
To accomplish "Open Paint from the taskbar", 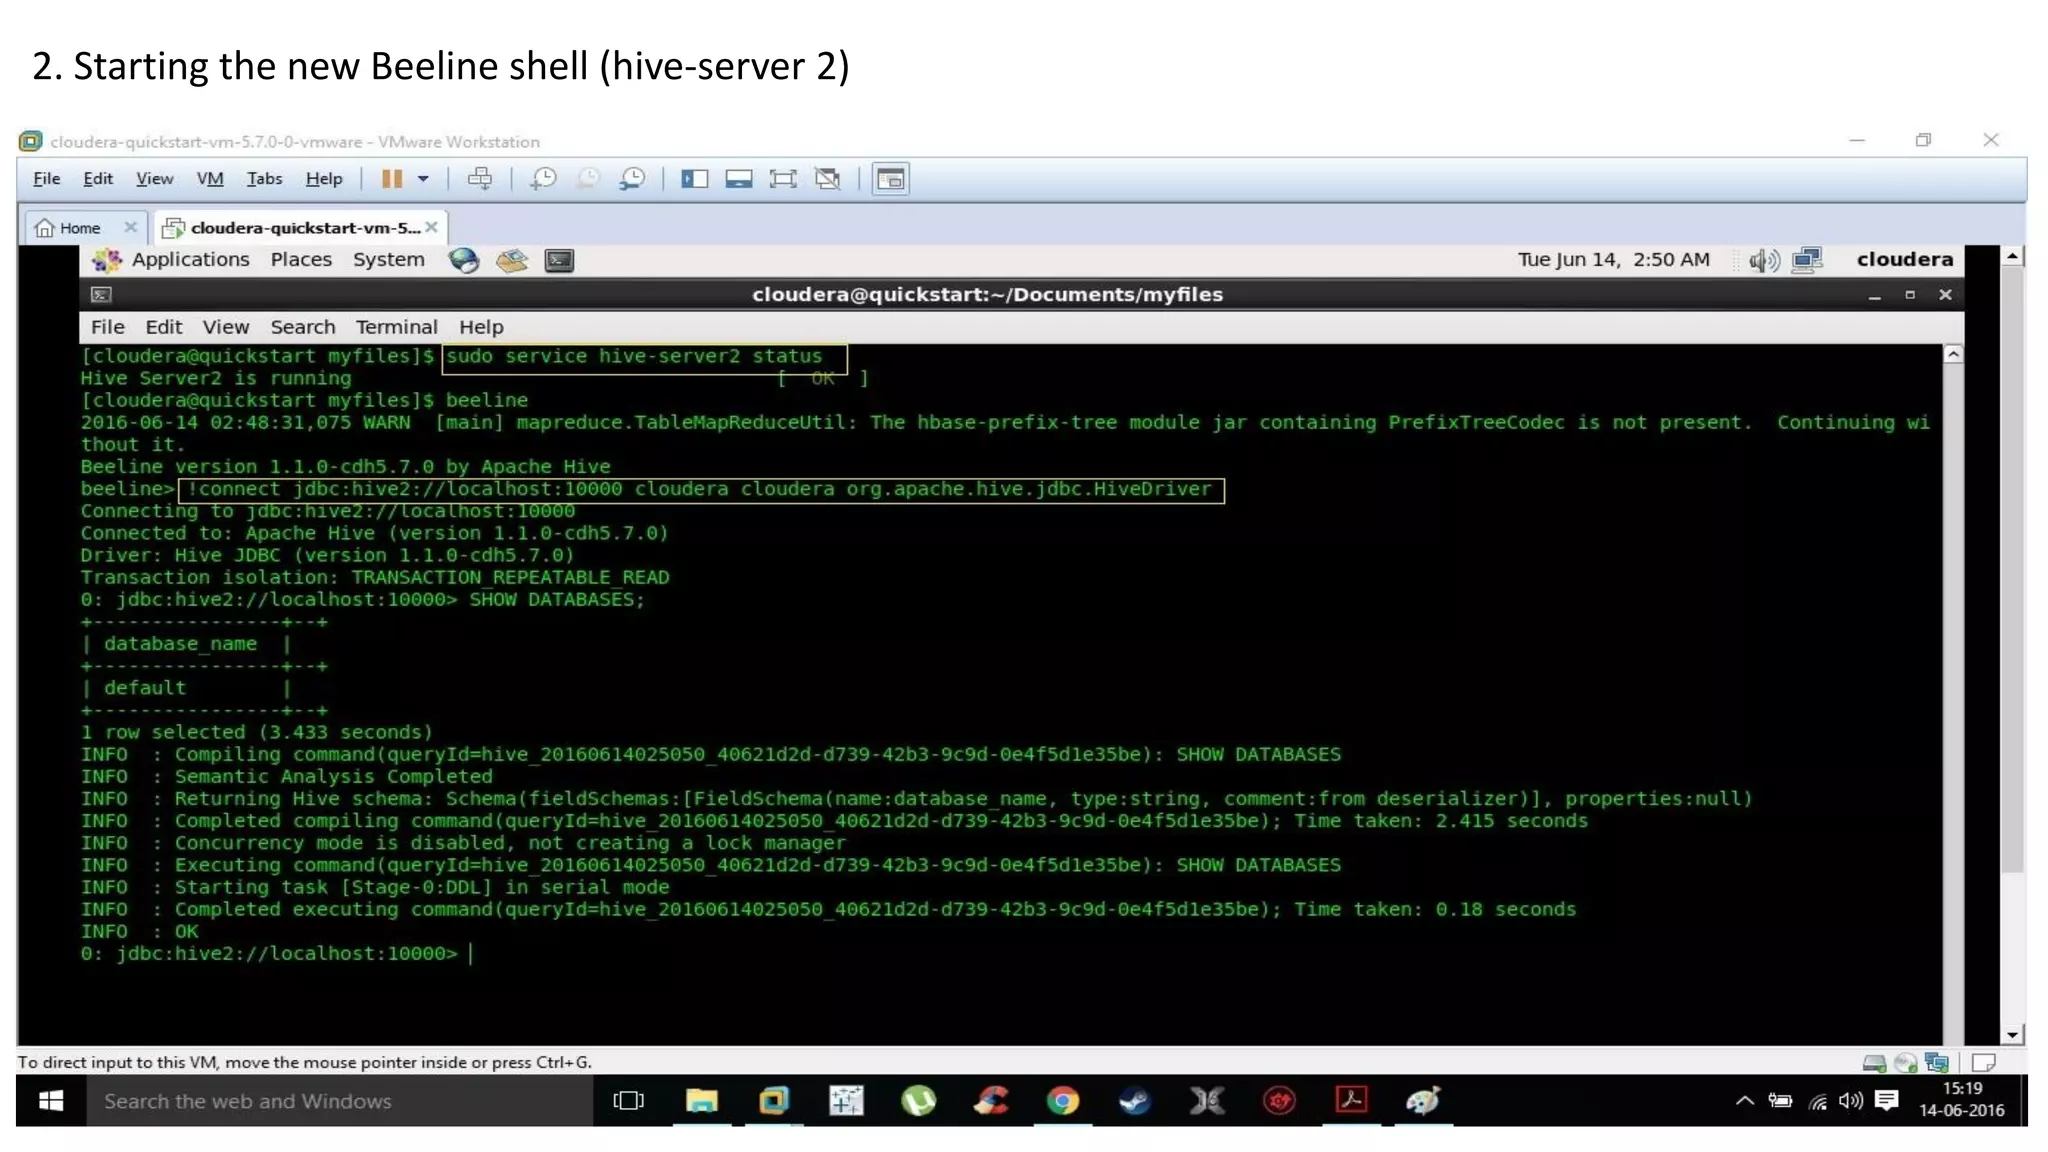I will pyautogui.click(x=1424, y=1101).
